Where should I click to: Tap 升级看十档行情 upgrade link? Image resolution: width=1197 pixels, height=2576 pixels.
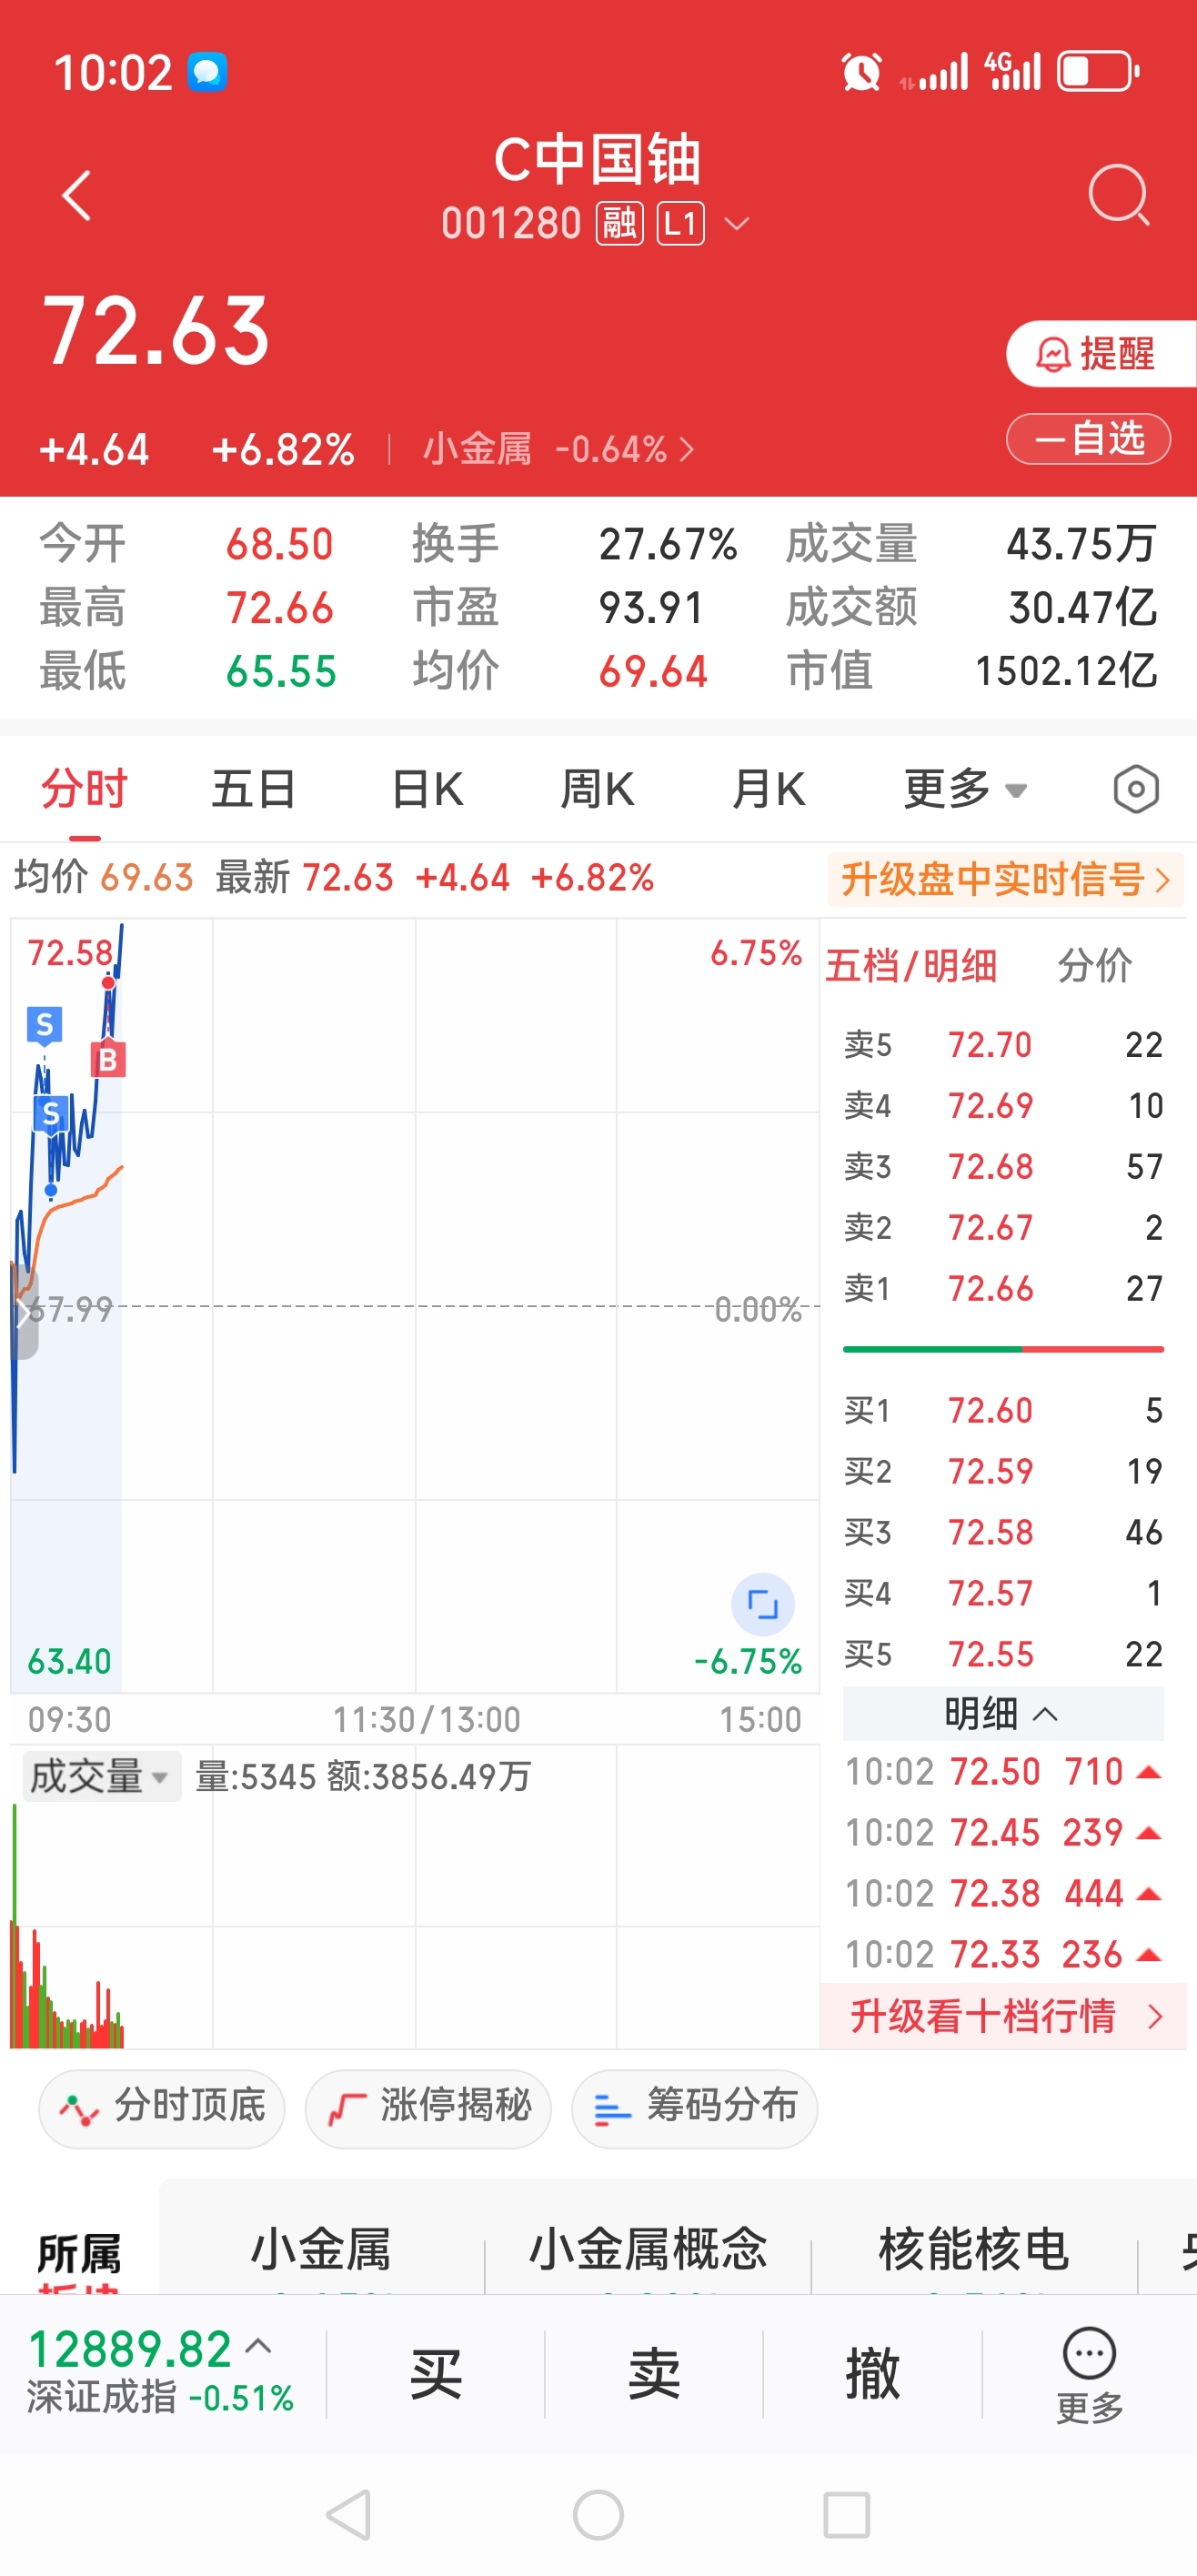click(x=1003, y=2016)
